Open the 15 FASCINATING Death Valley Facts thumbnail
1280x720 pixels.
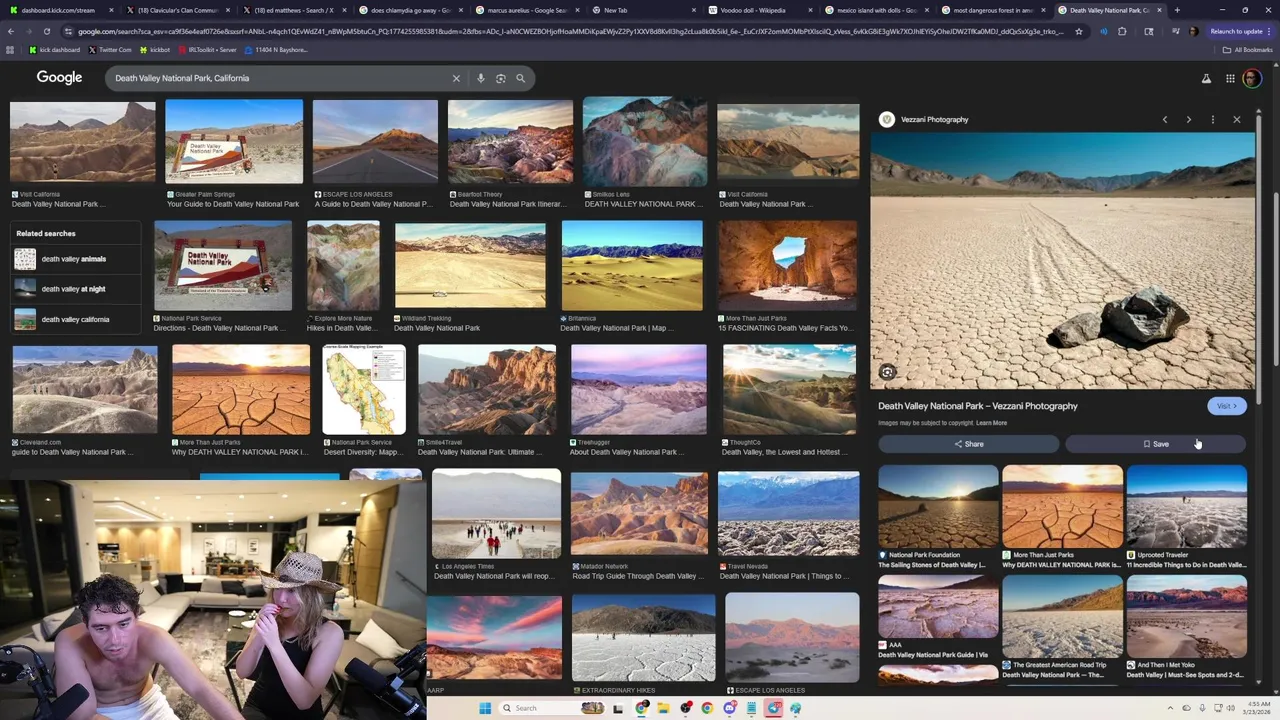pos(787,265)
